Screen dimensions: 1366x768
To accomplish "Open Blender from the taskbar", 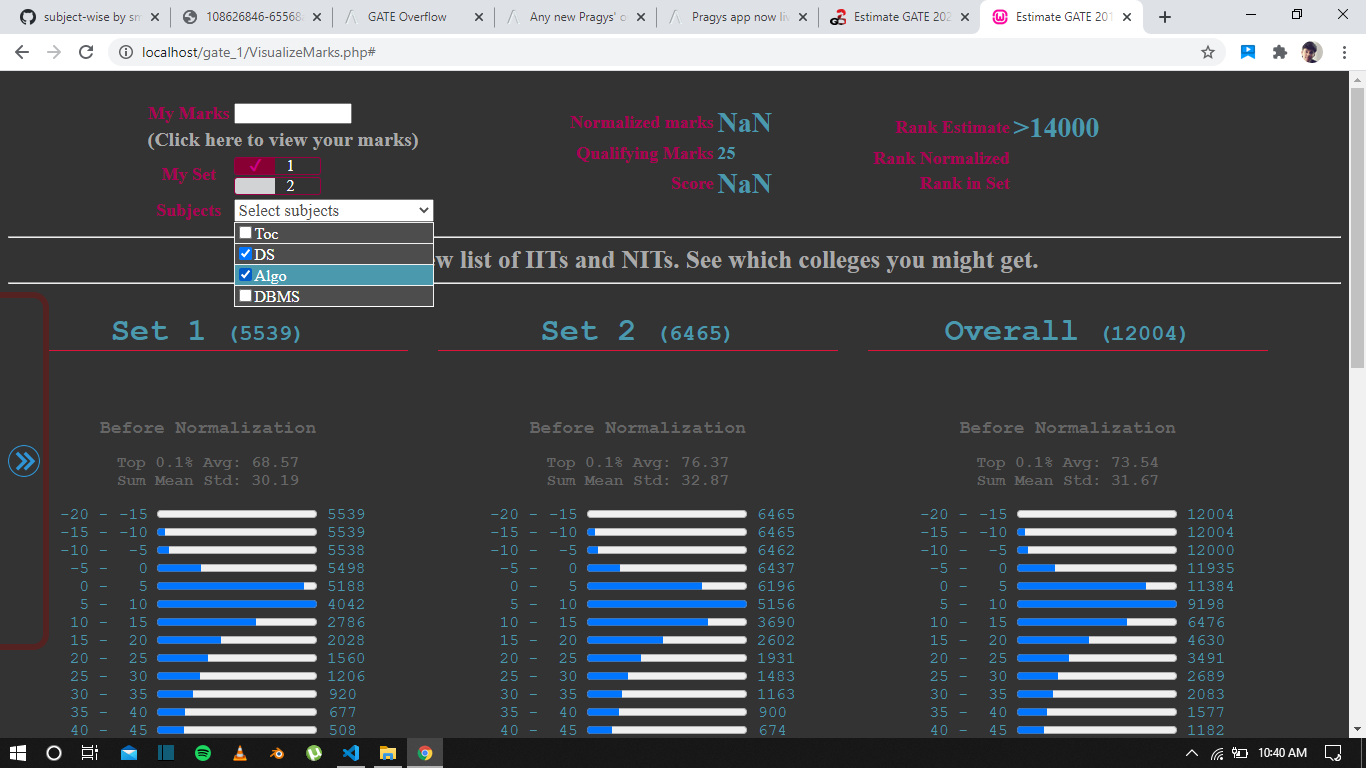I will (x=277, y=753).
